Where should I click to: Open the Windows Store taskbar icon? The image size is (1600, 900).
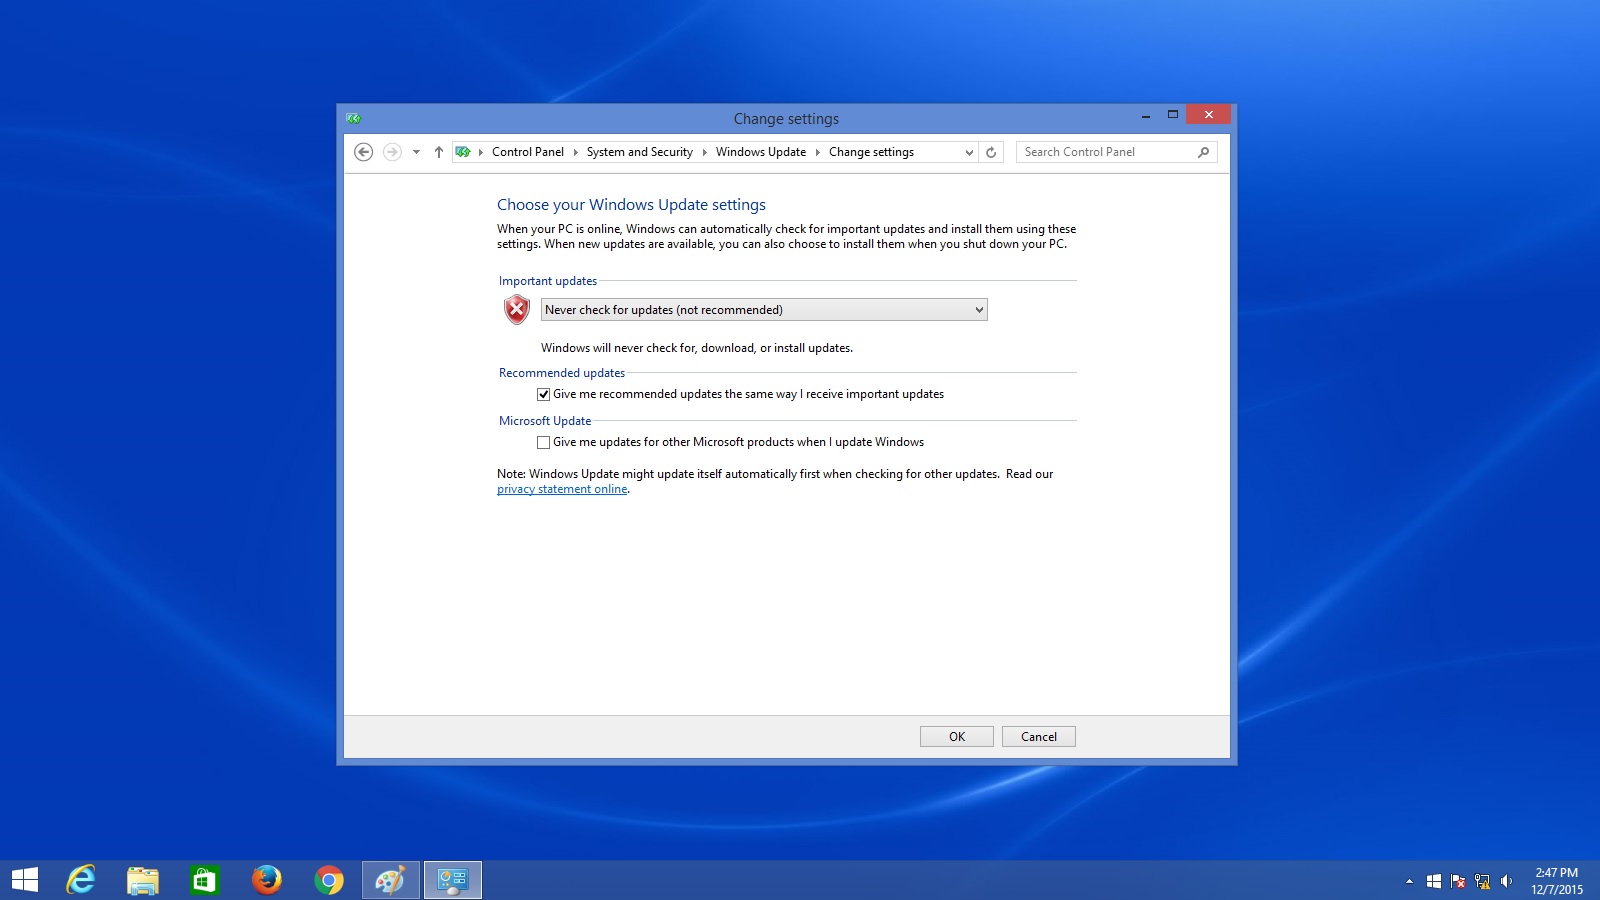(x=205, y=880)
